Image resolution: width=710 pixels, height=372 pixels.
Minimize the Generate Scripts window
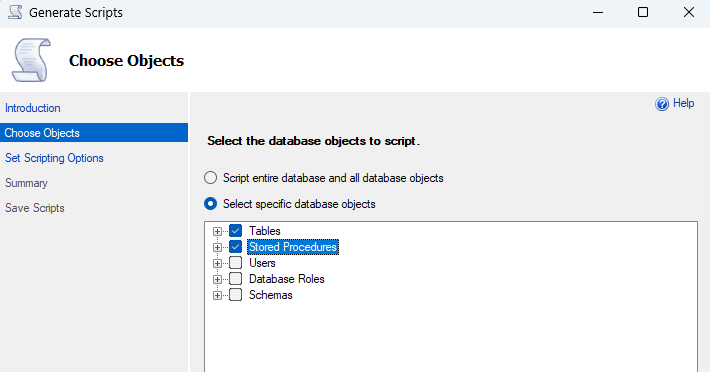pos(598,12)
